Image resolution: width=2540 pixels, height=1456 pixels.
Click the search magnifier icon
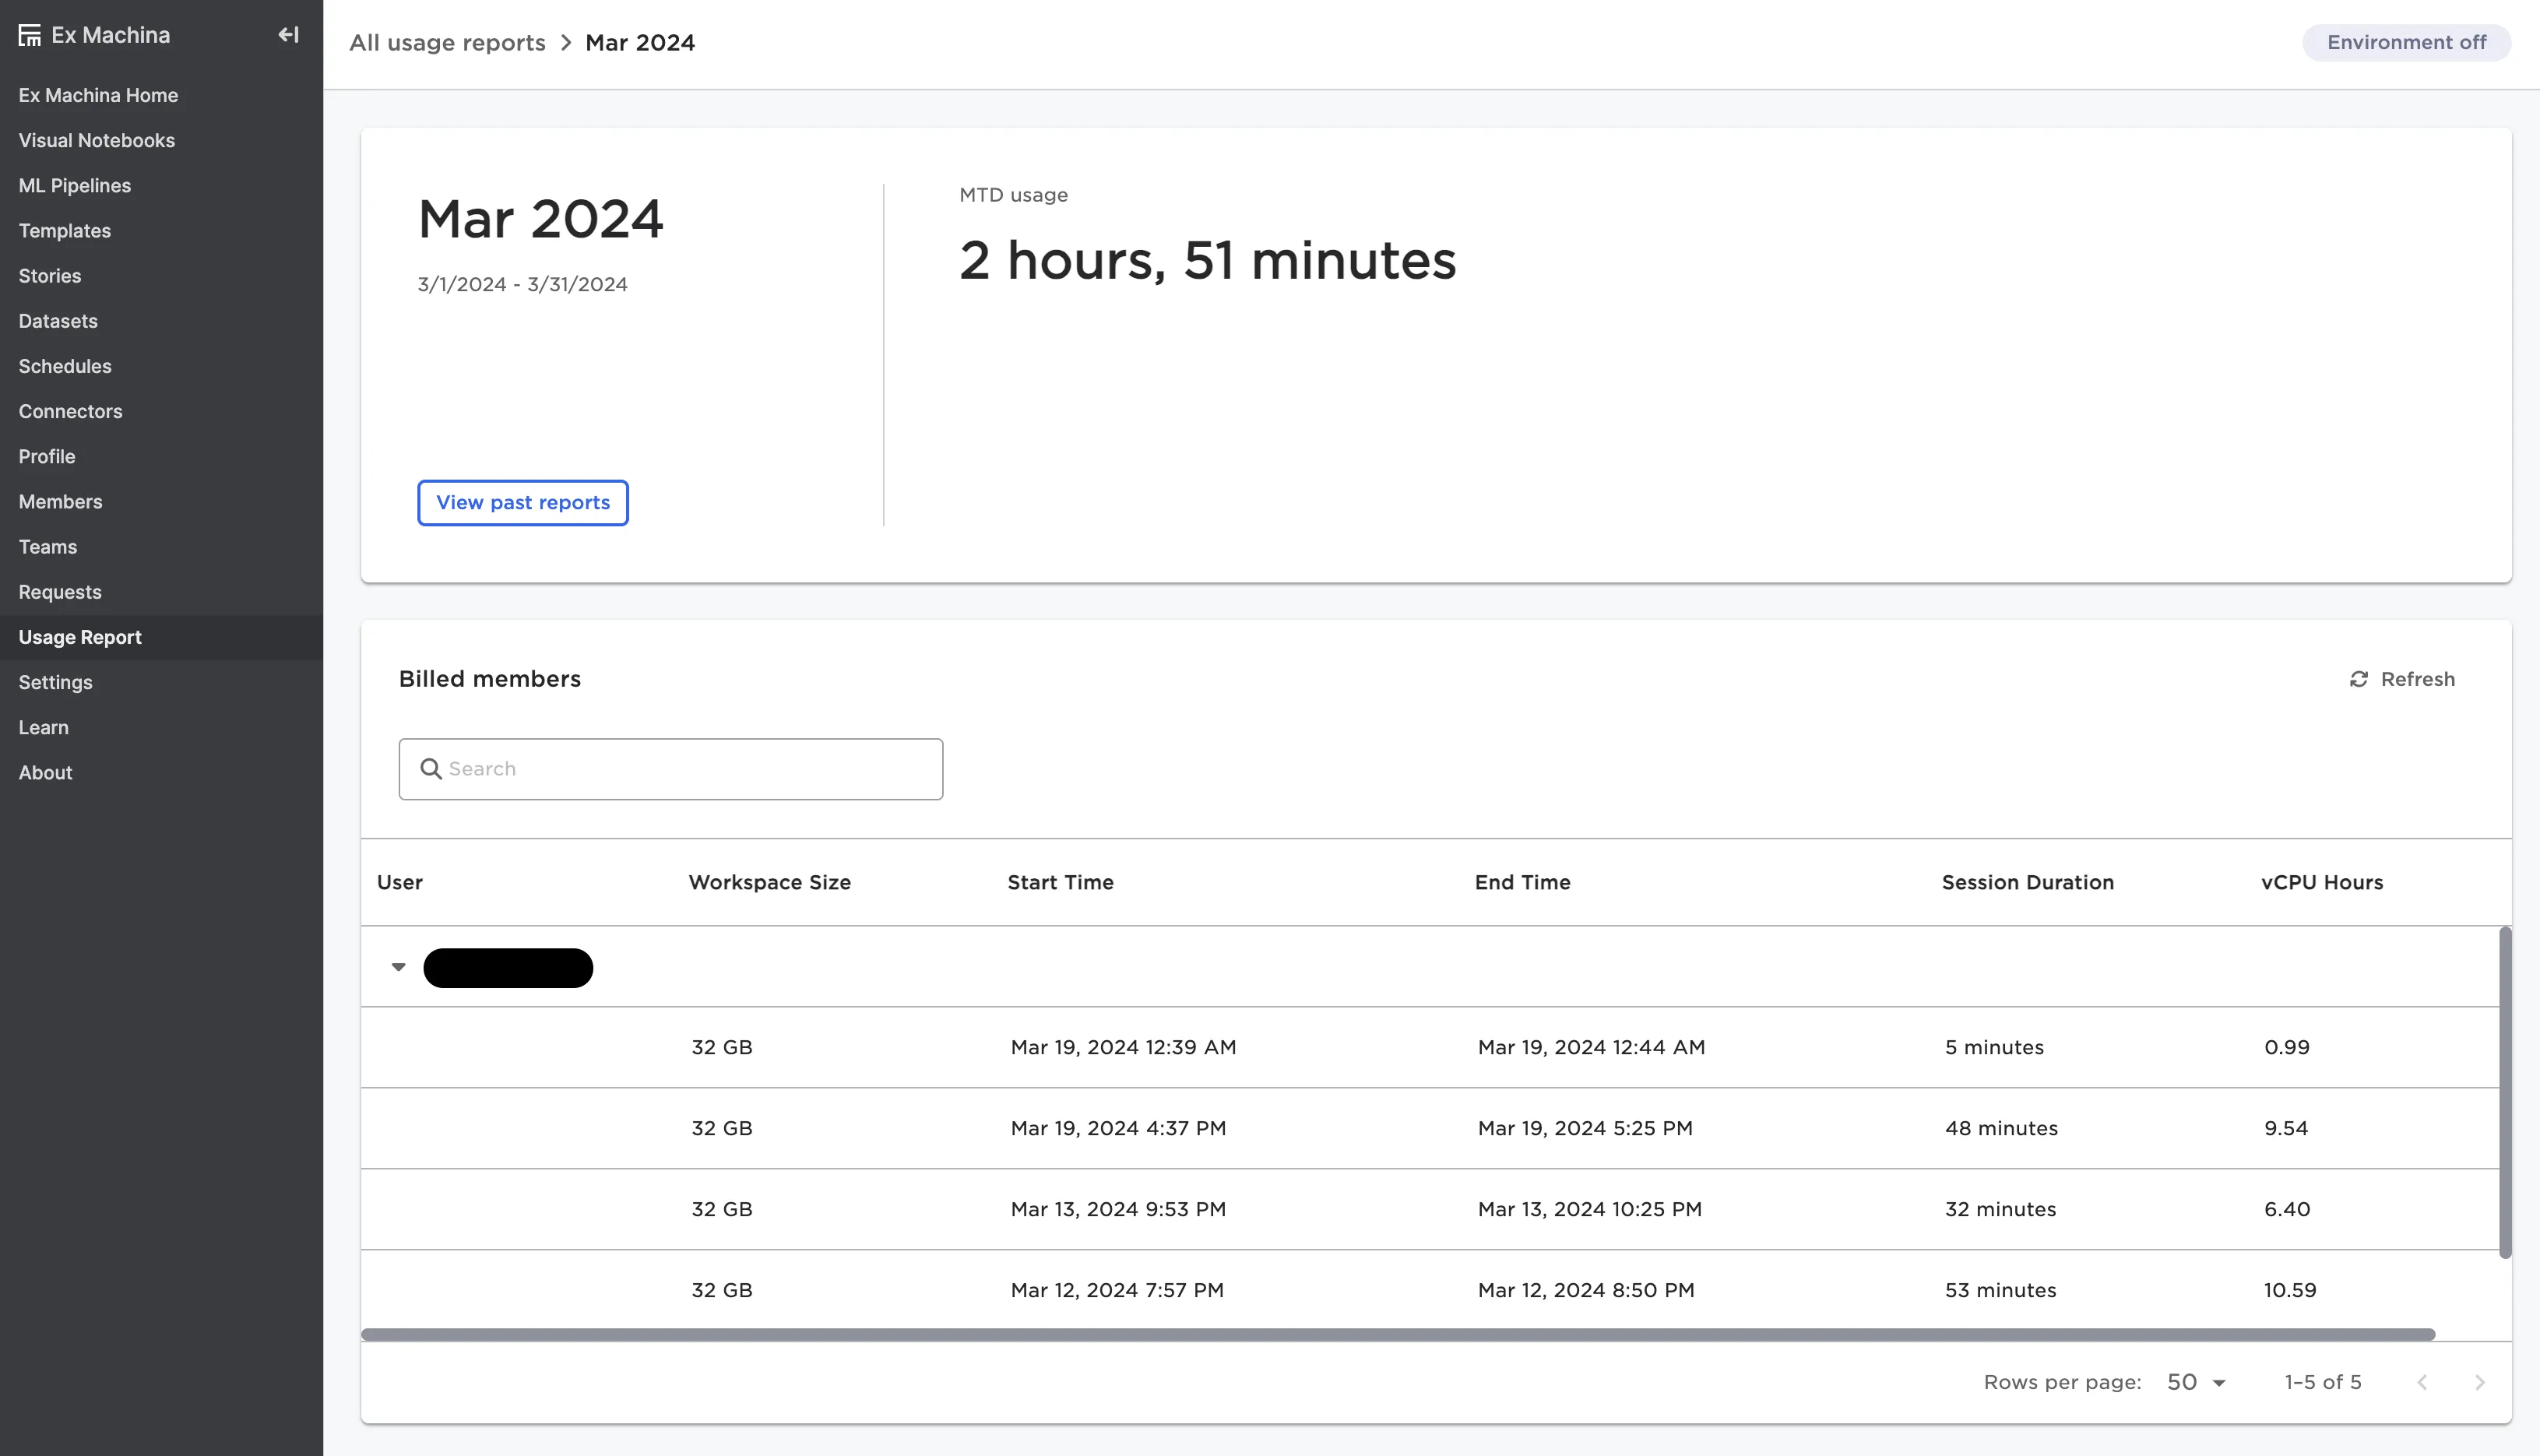point(431,769)
